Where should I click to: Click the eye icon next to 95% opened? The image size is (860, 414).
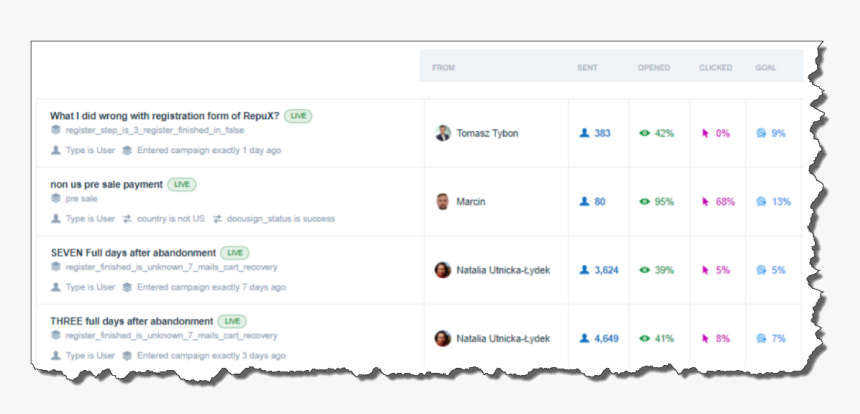coord(645,201)
